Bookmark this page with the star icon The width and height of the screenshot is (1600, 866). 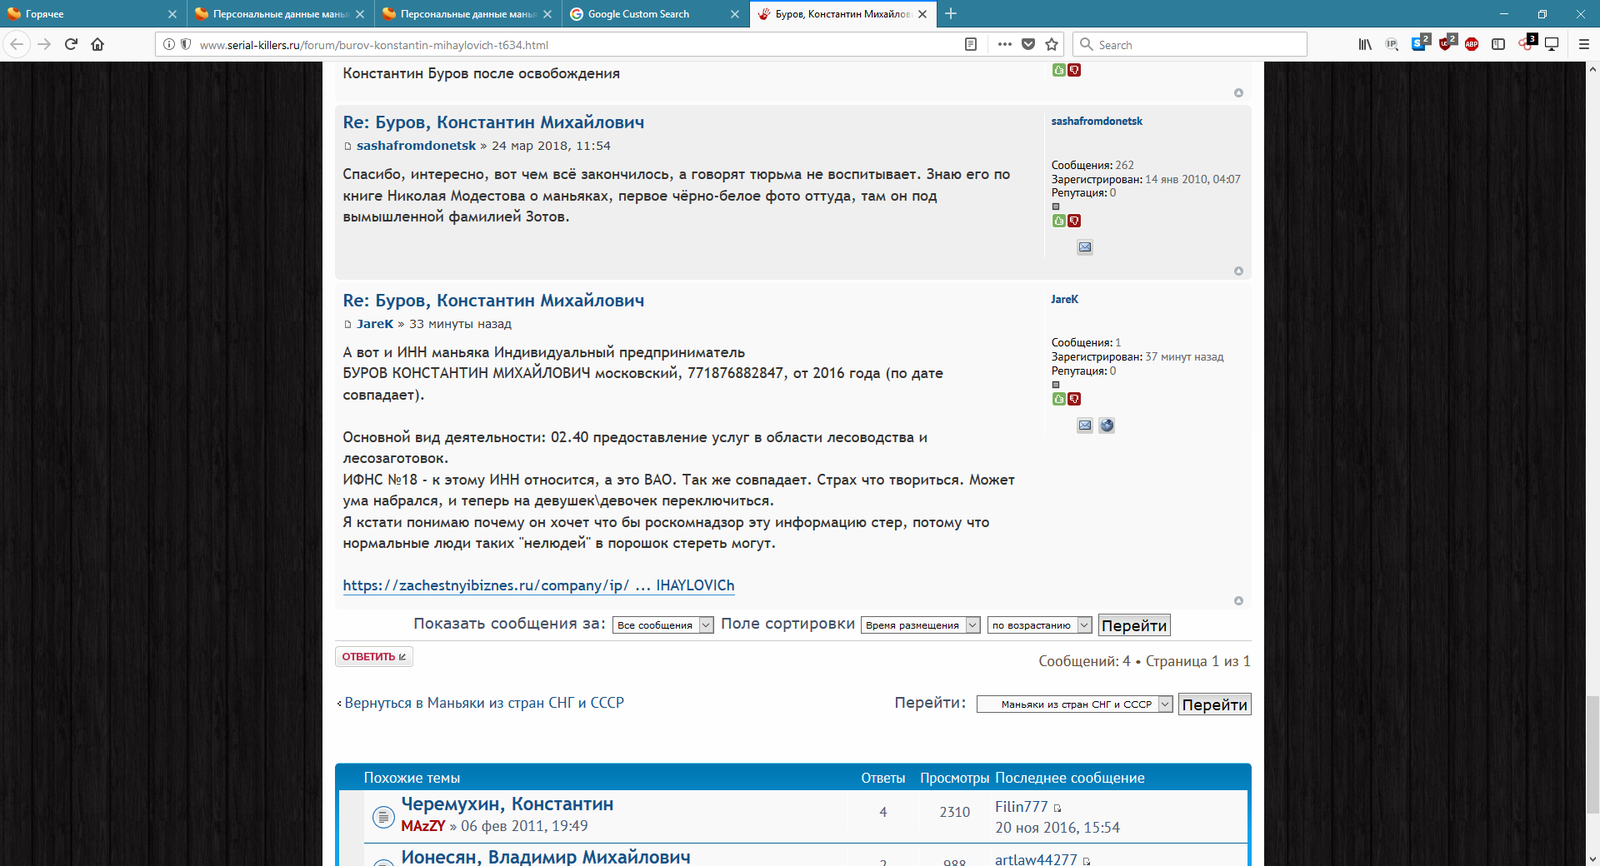1052,44
